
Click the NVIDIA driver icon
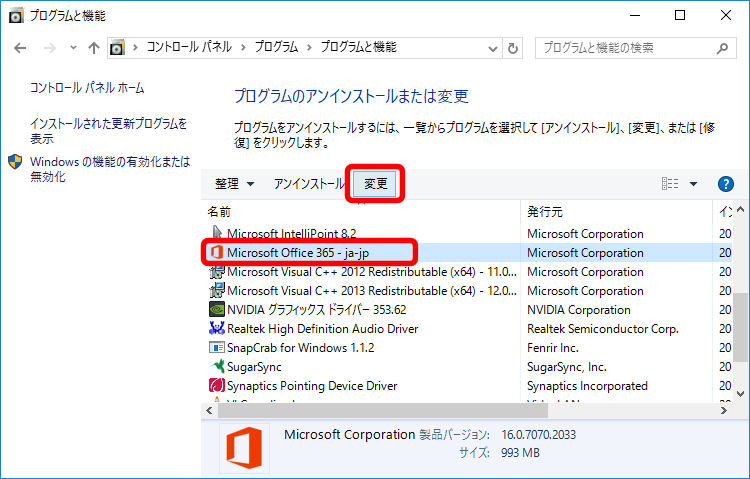[217, 309]
